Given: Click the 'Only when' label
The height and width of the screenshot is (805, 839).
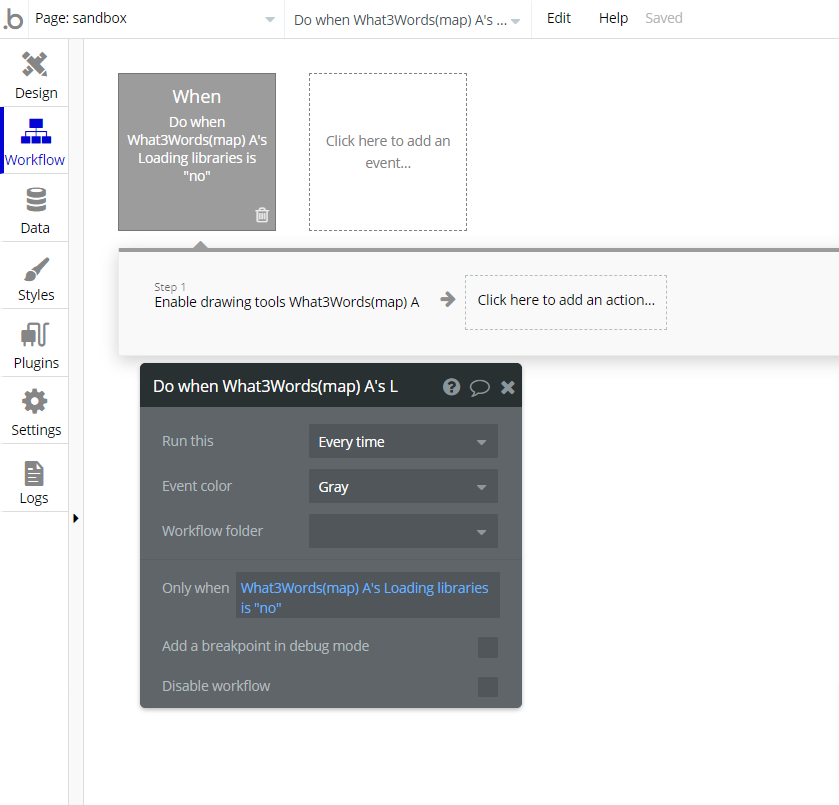Looking at the screenshot, I should 195,588.
